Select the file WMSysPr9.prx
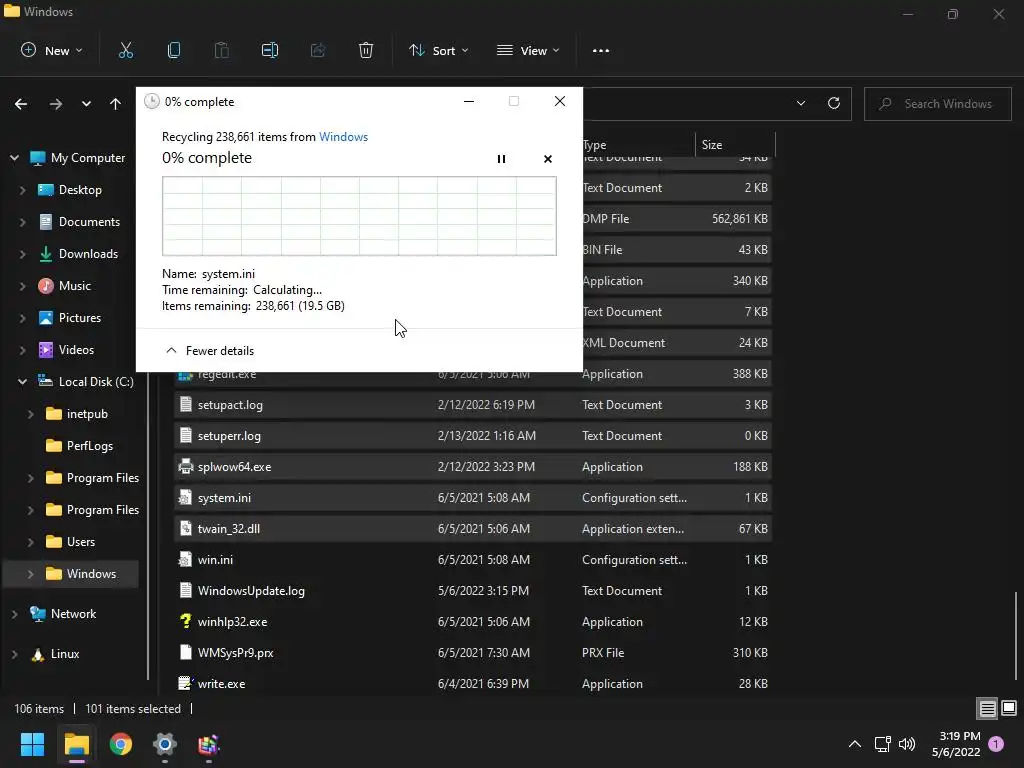 (x=473, y=652)
